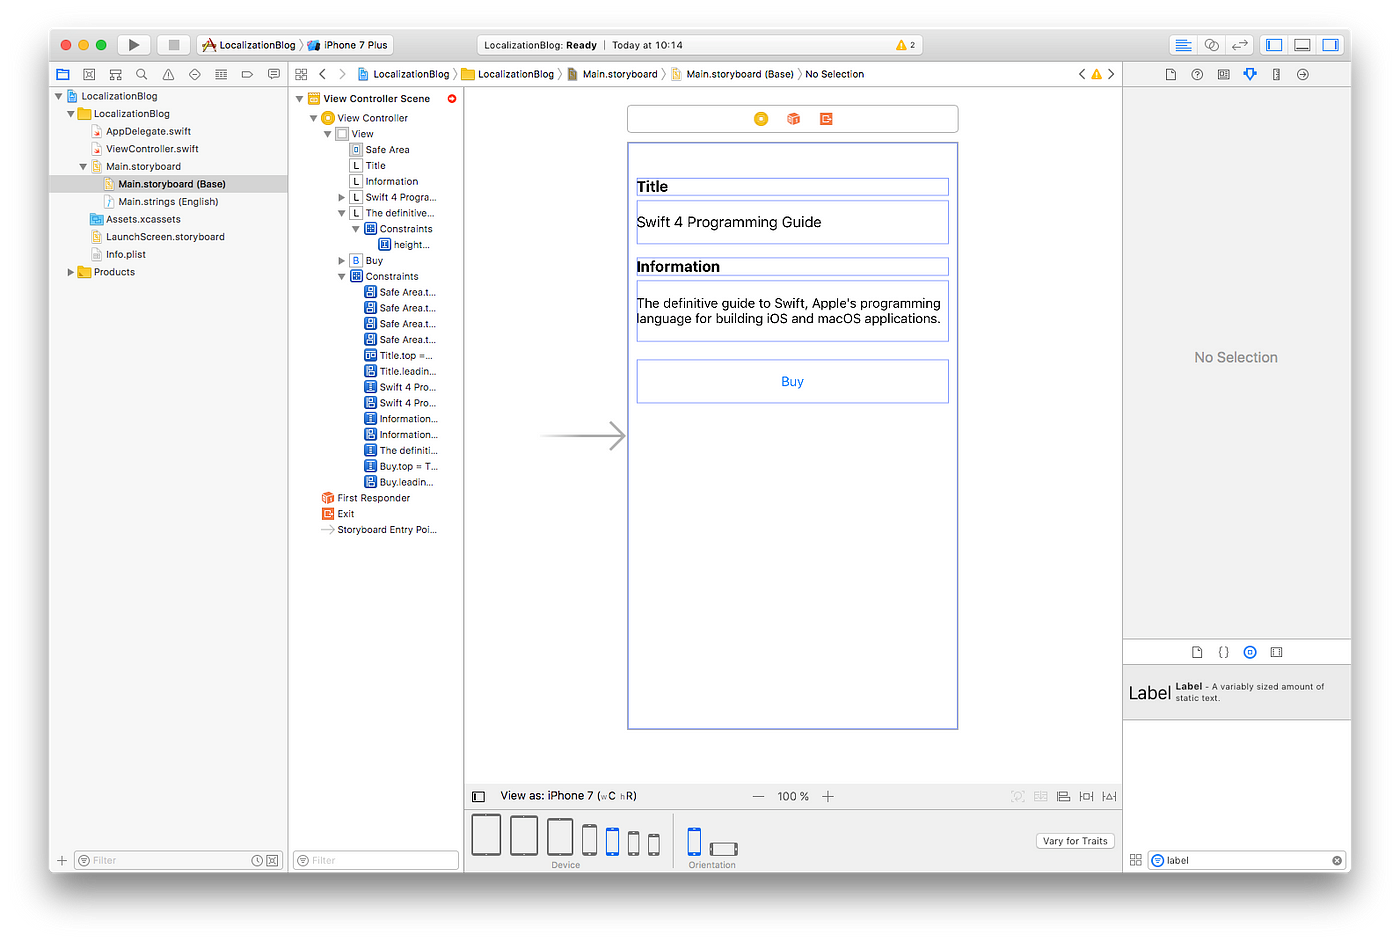Toggle the document outline sidebar
This screenshot has width=1400, height=943.
coord(478,797)
